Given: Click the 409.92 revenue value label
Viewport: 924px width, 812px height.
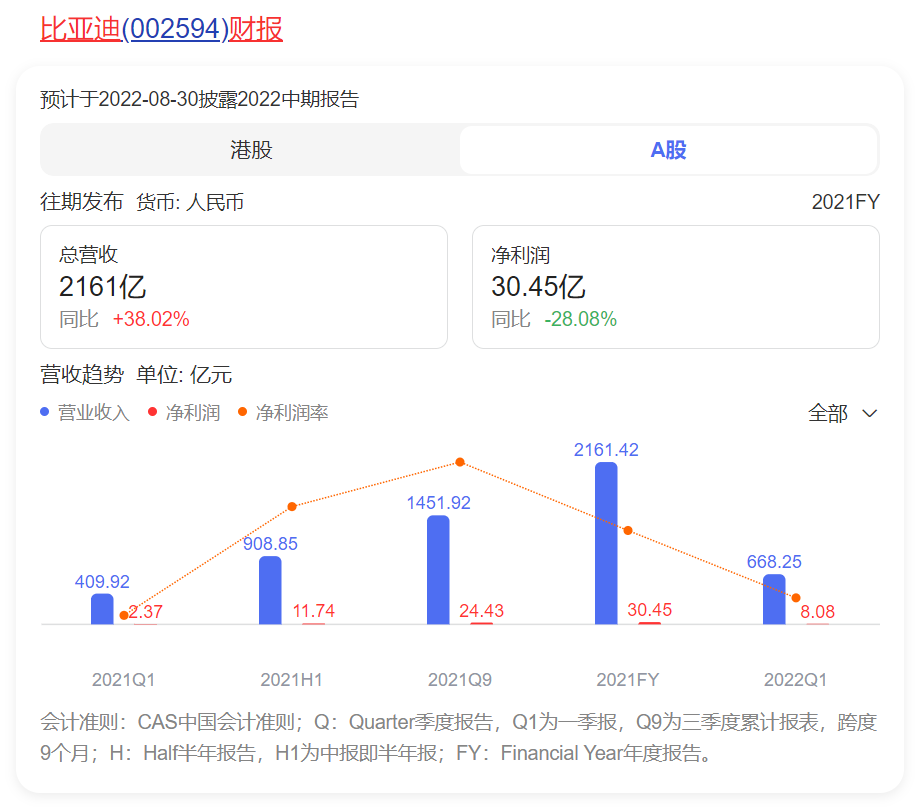Looking at the screenshot, I should coord(102,582).
